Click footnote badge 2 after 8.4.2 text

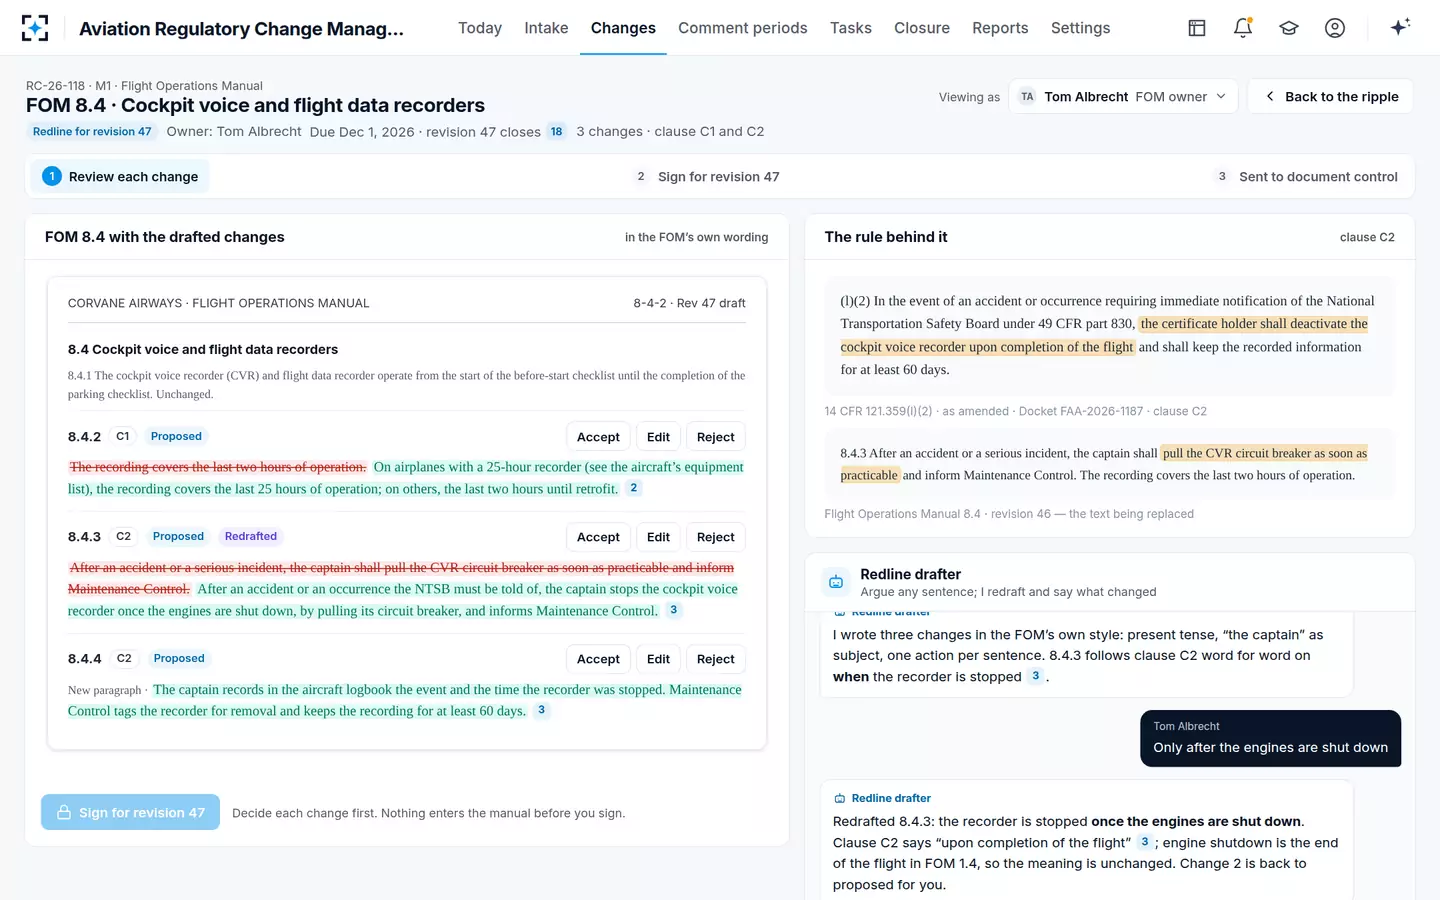(633, 488)
